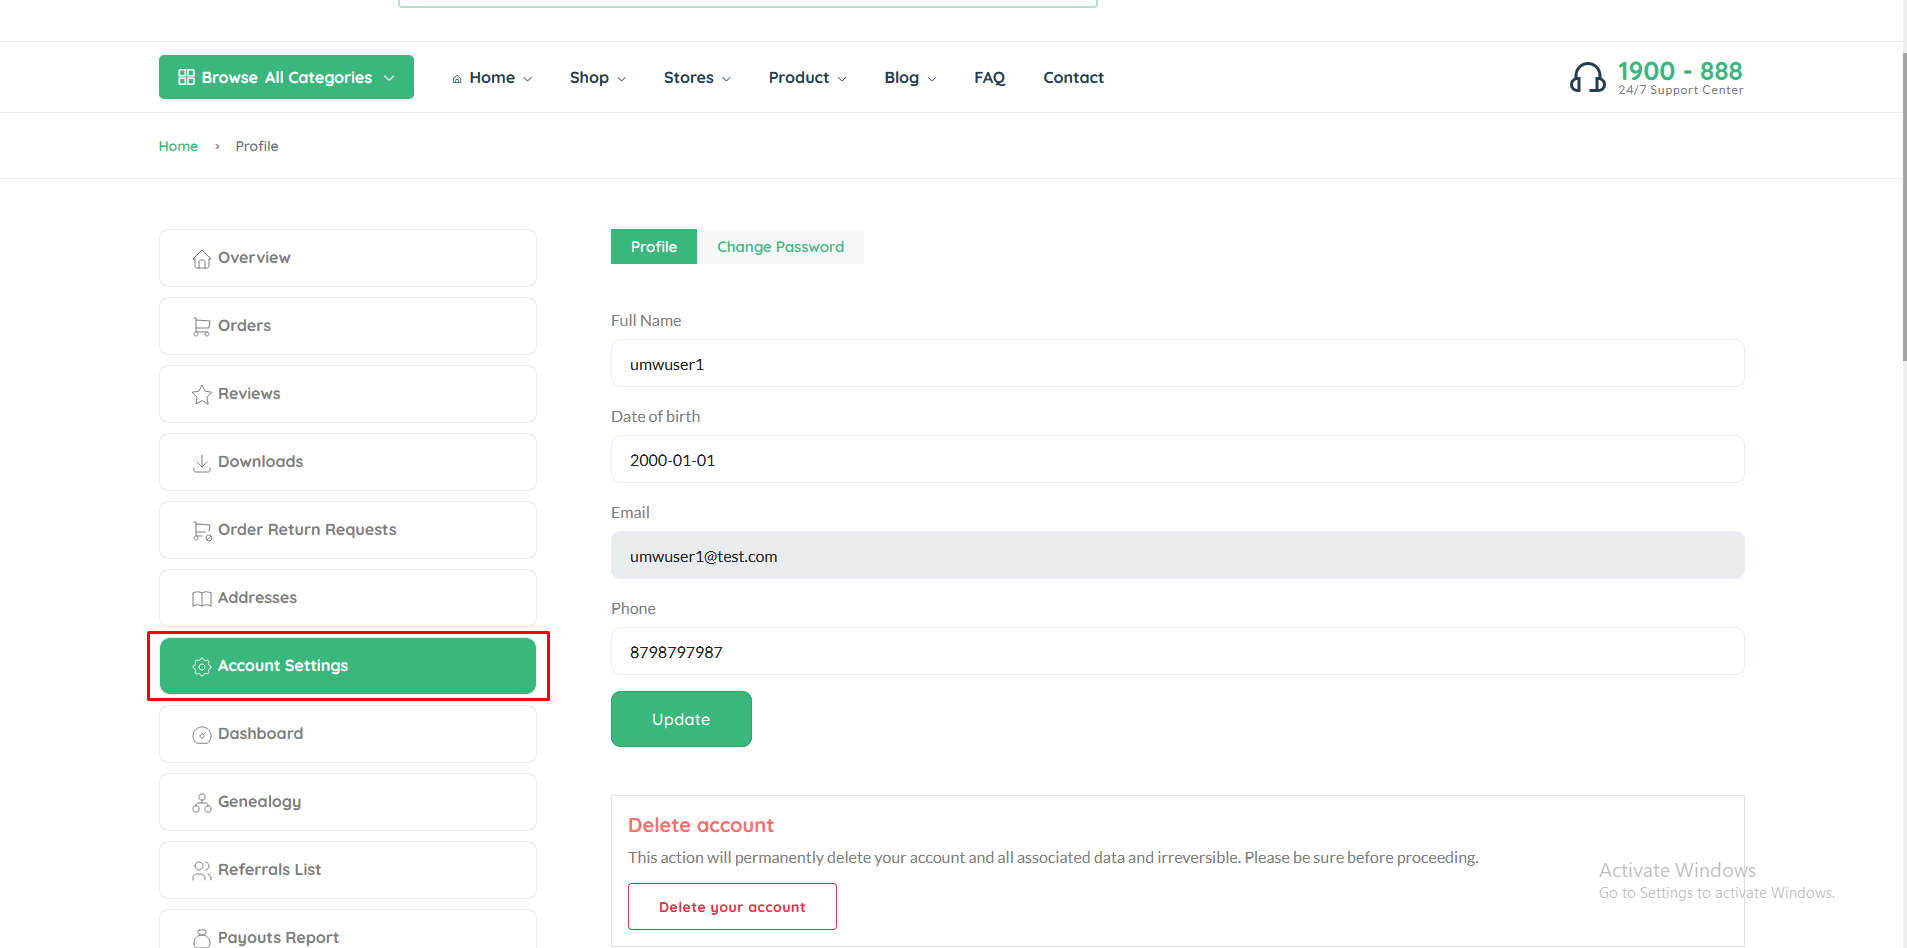Screen dimensions: 1907x948
Task: Switch to the Change Password tab
Action: click(780, 246)
